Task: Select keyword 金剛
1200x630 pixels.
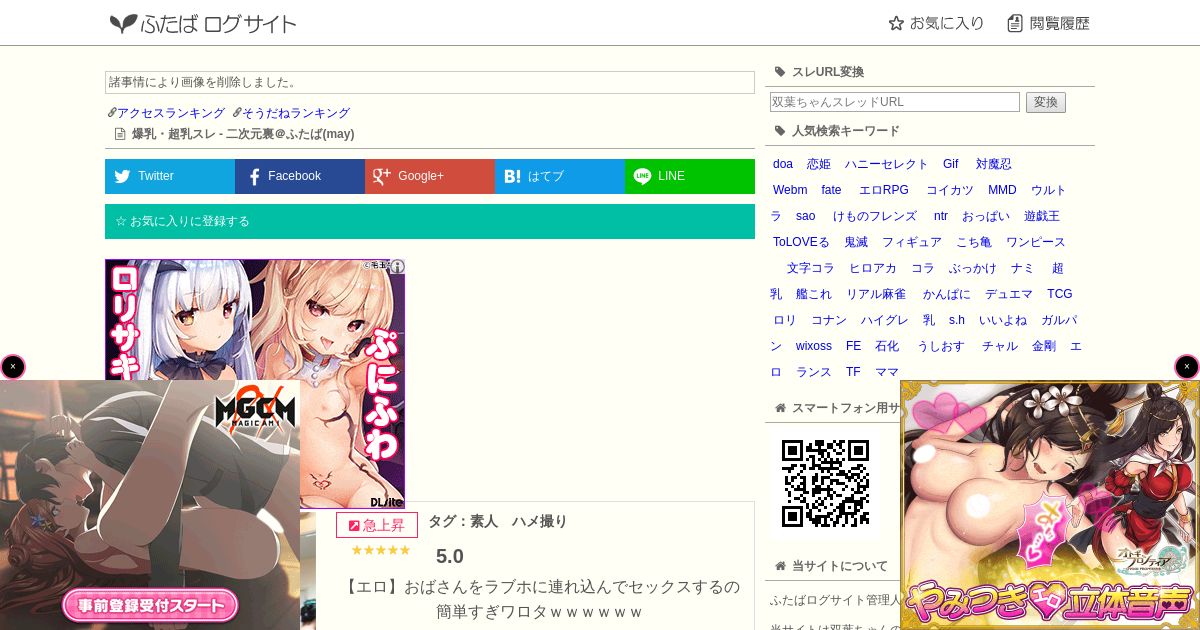Action: click(1044, 346)
